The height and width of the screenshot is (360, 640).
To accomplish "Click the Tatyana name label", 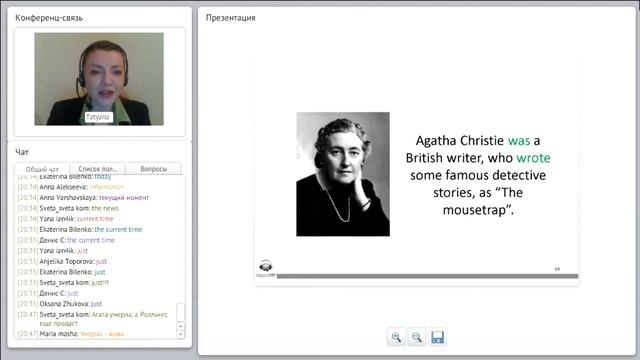I will click(x=98, y=117).
